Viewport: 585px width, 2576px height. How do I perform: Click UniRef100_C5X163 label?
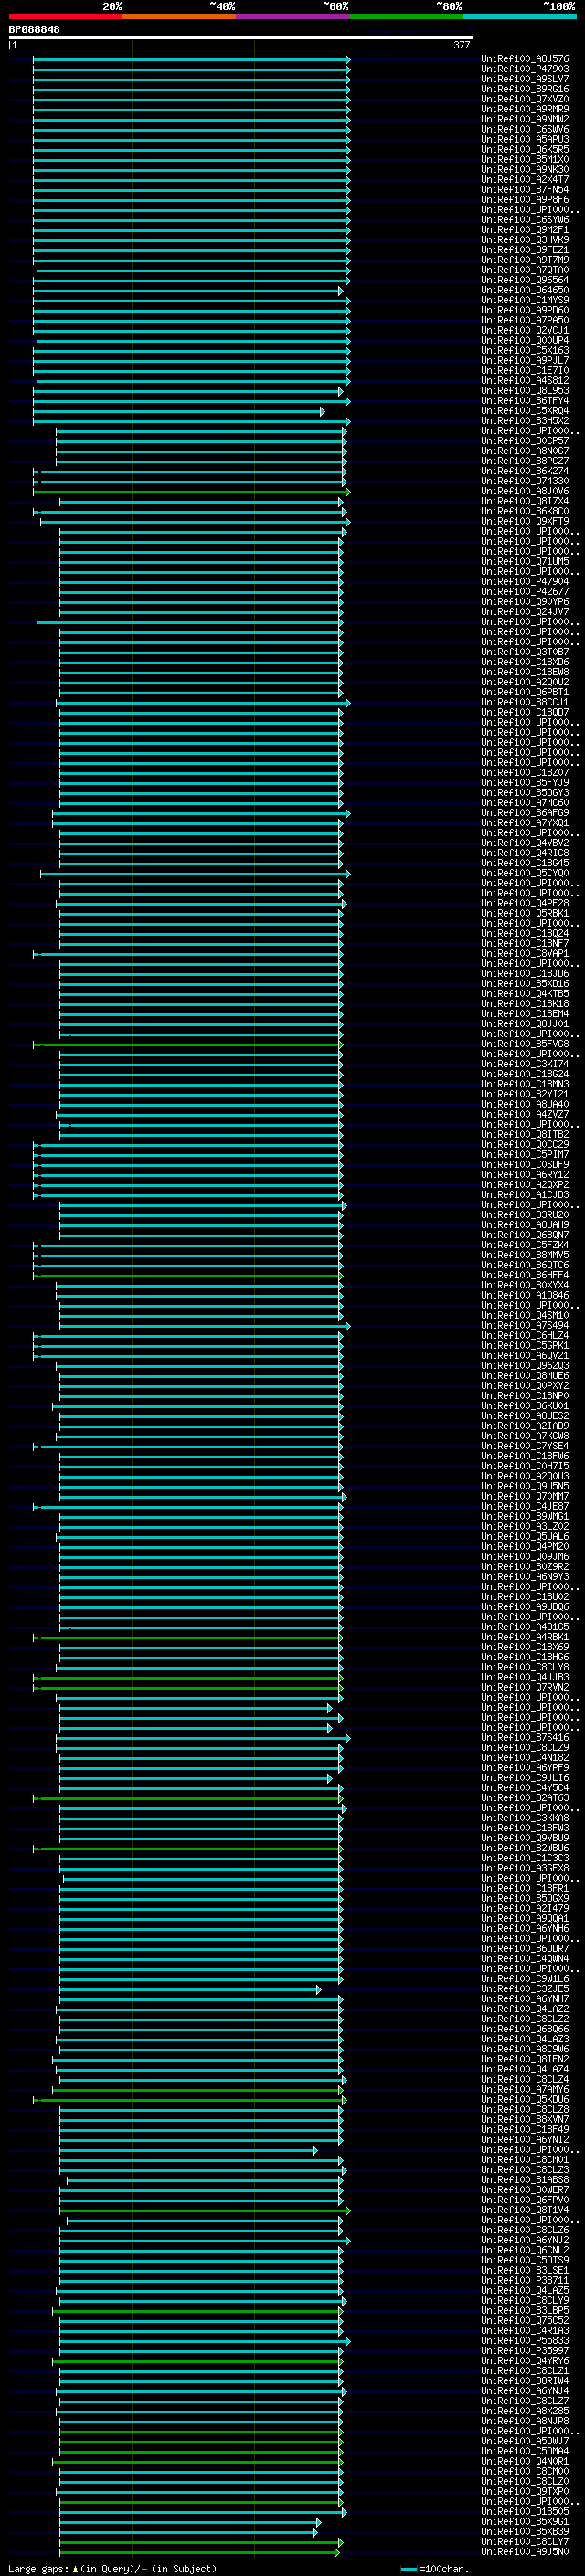tap(525, 350)
